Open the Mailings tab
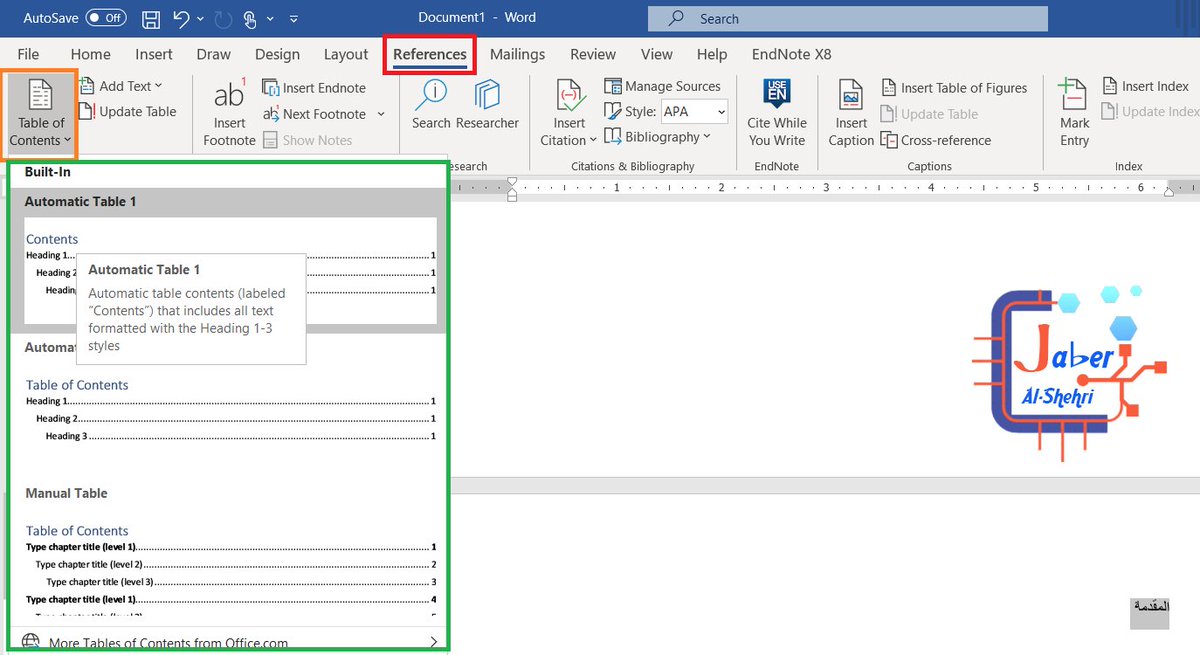1200x655 pixels. point(517,54)
